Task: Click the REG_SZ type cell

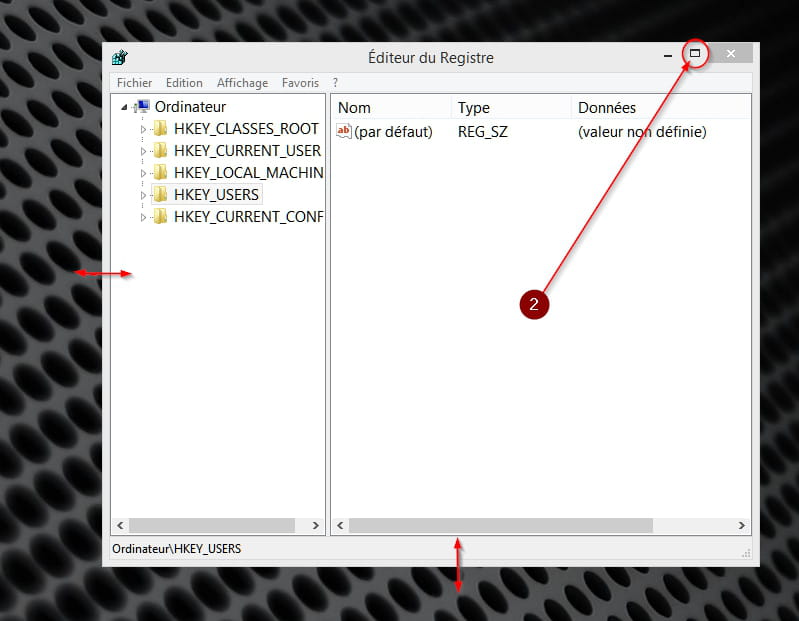Action: (x=483, y=132)
